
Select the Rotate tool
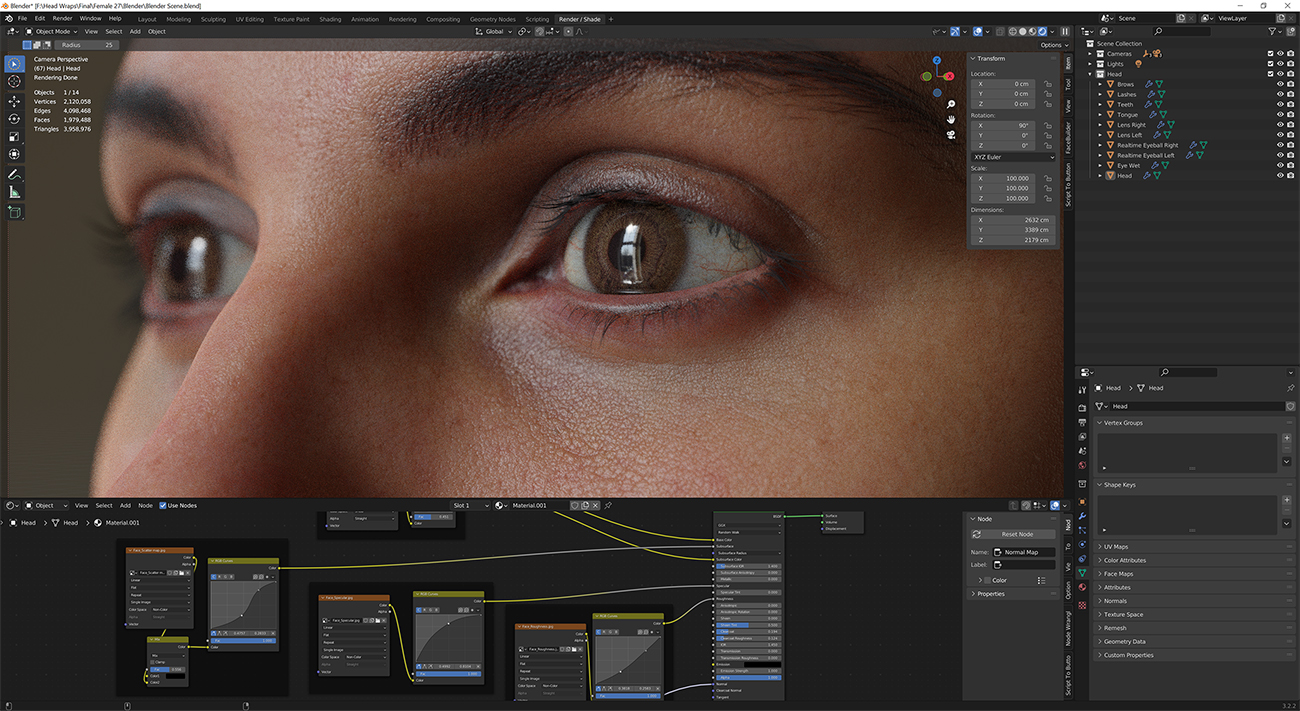(14, 119)
